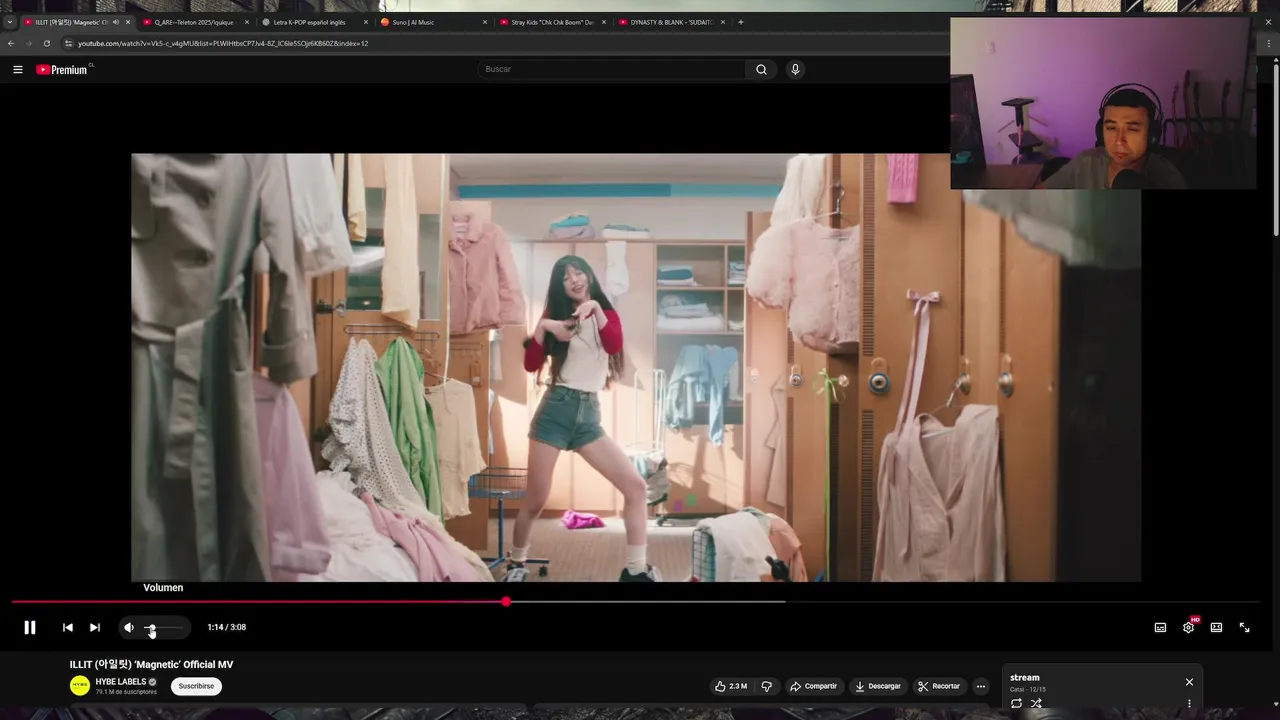Toggle shuffle on the stream playlist
This screenshot has width=1280, height=720.
[1036, 704]
